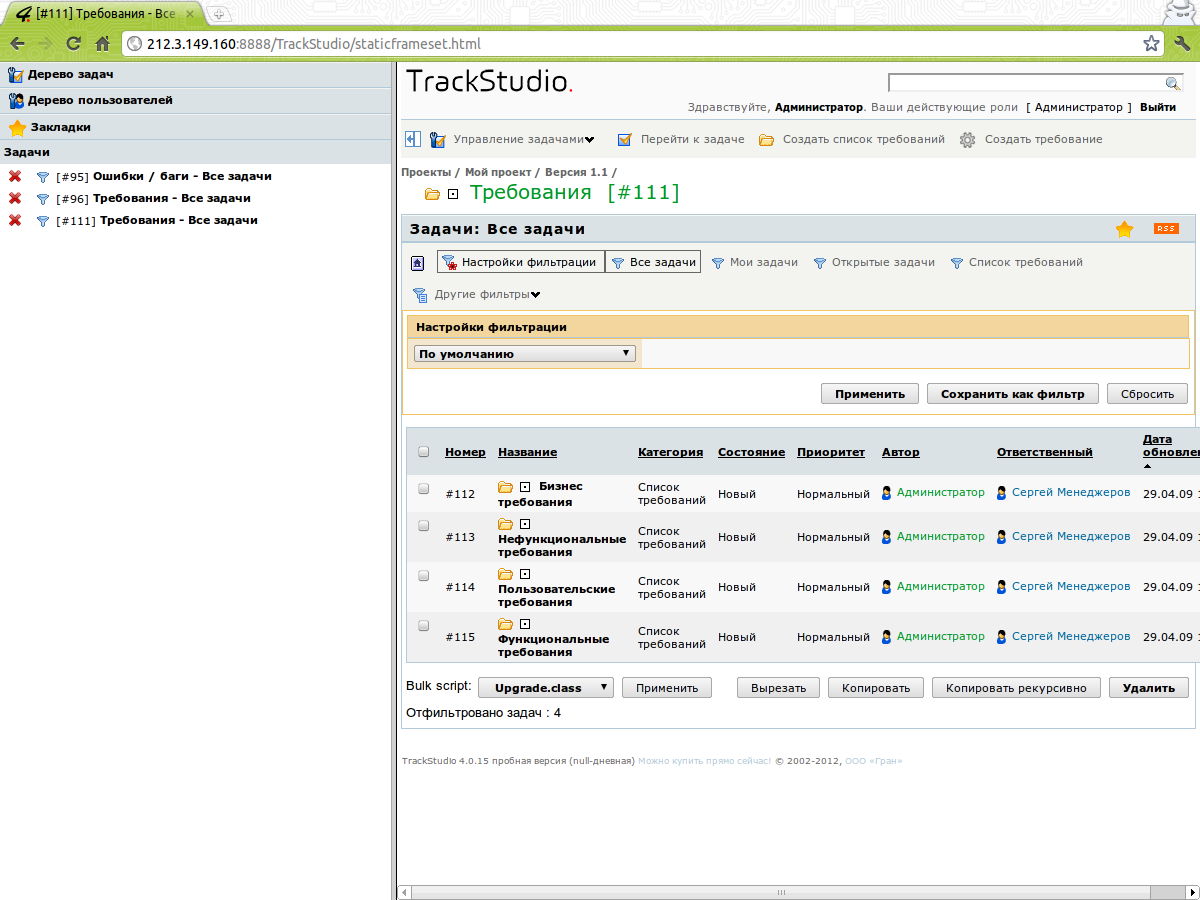Click the Копировать рекурсивно button
This screenshot has height=900, width=1200.
(1016, 688)
